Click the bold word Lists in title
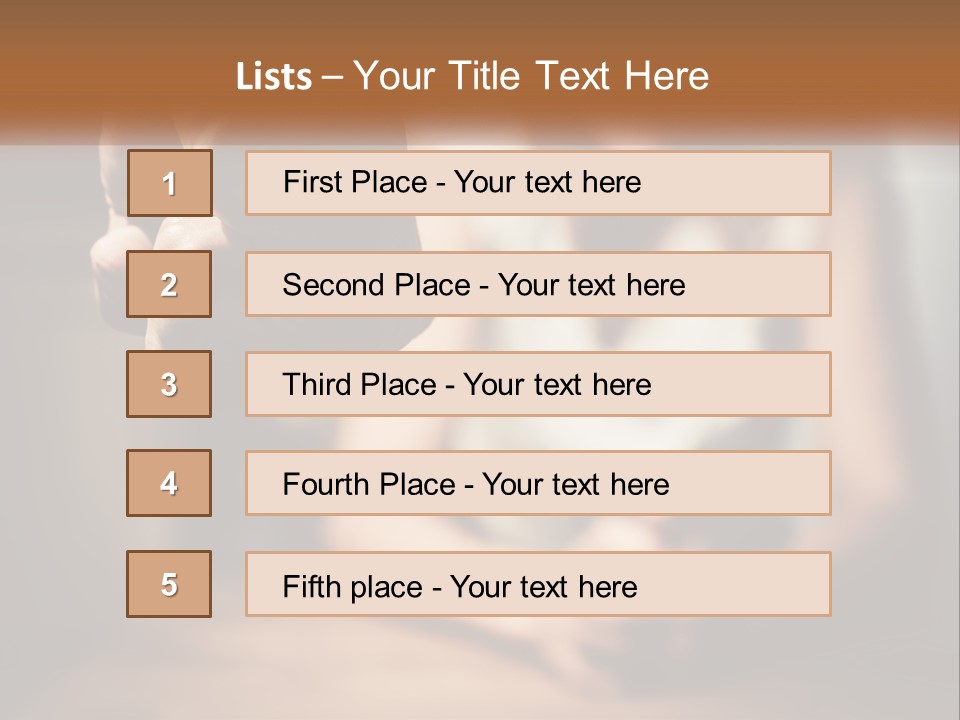The height and width of the screenshot is (720, 960). (x=273, y=77)
